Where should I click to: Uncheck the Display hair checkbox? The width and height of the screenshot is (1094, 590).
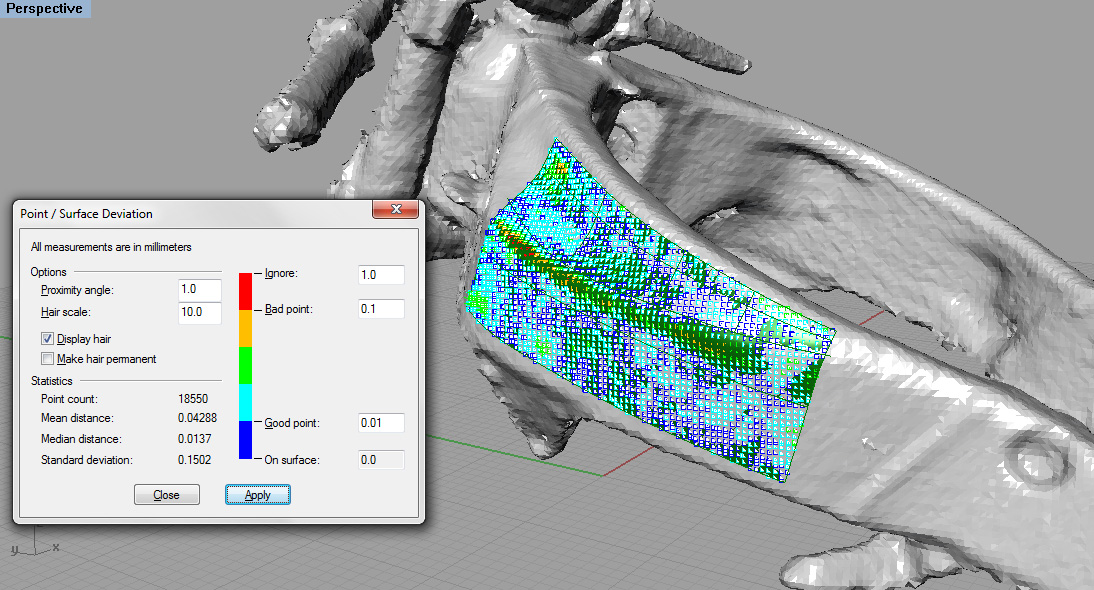[x=47, y=339]
